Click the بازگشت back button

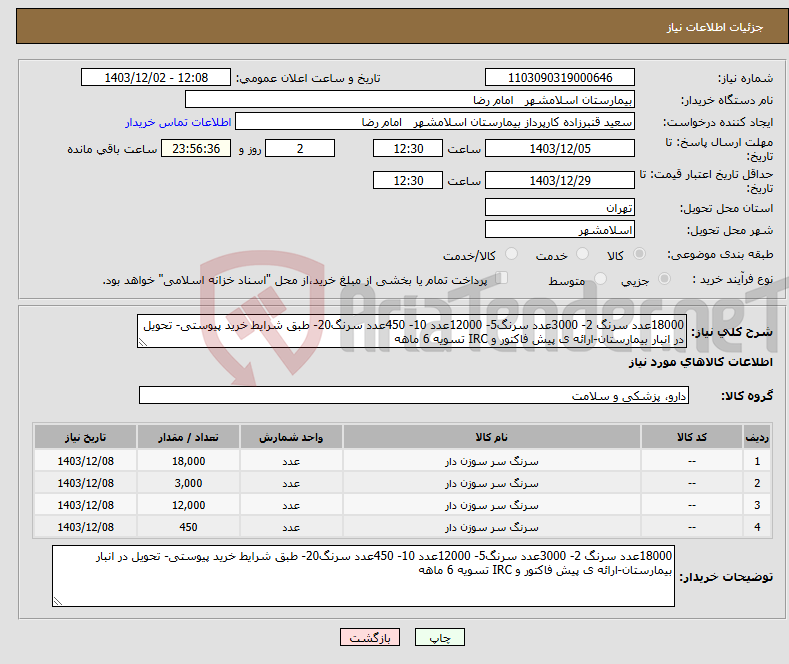tap(370, 637)
